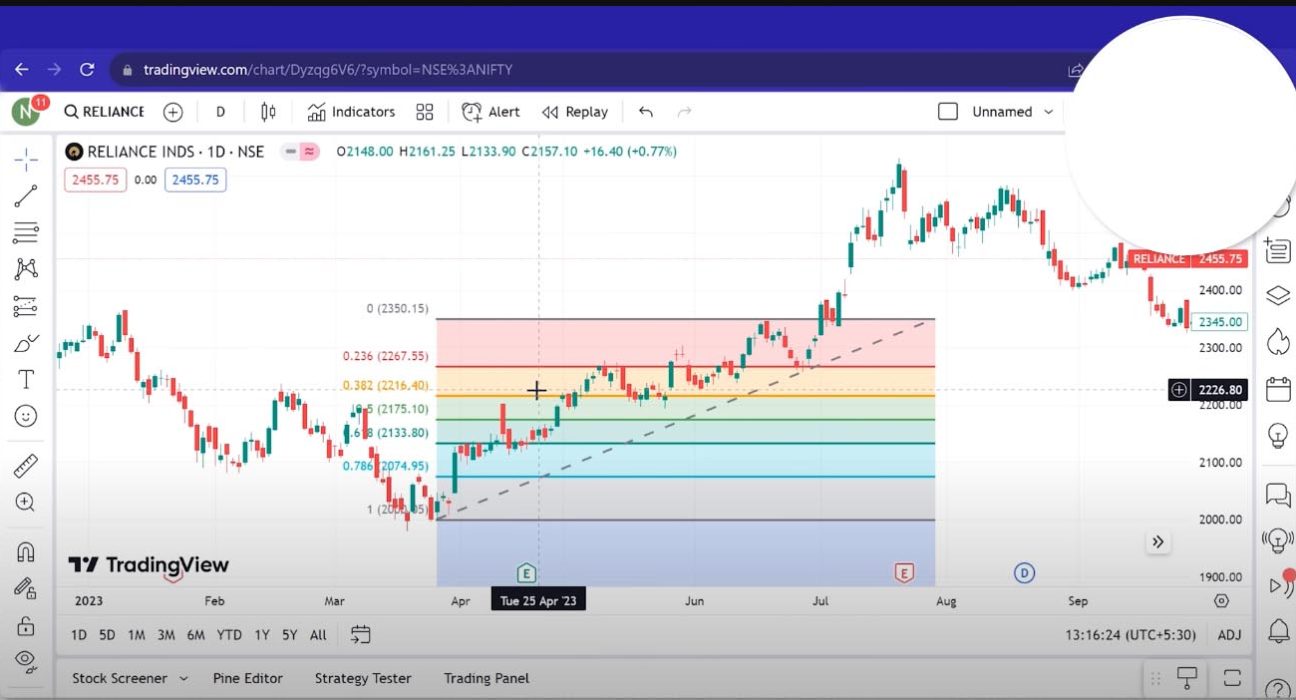The height and width of the screenshot is (700, 1296).
Task: Click the Undo arrow
Action: [x=646, y=112]
